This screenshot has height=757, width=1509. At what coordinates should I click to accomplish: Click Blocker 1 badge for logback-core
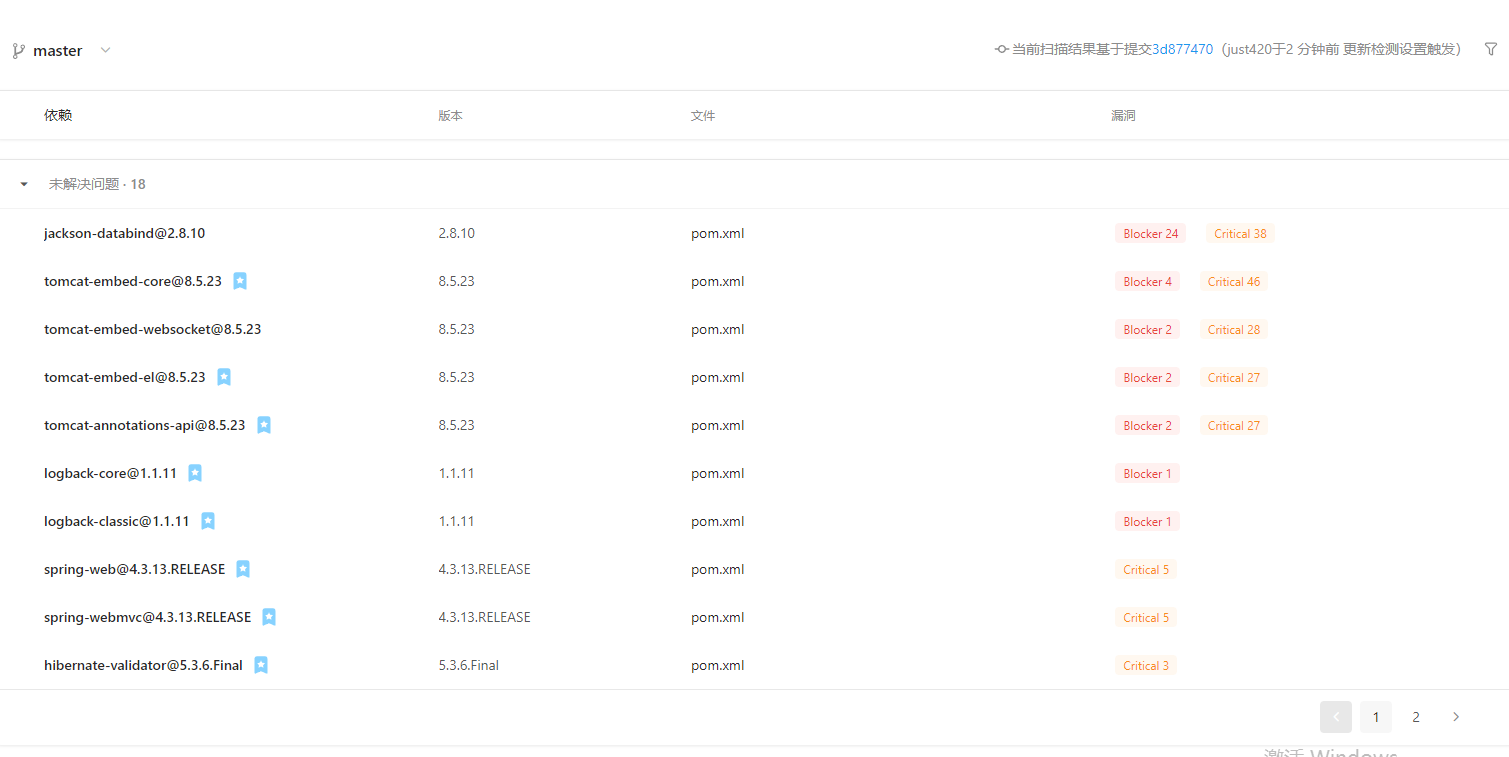point(1147,473)
